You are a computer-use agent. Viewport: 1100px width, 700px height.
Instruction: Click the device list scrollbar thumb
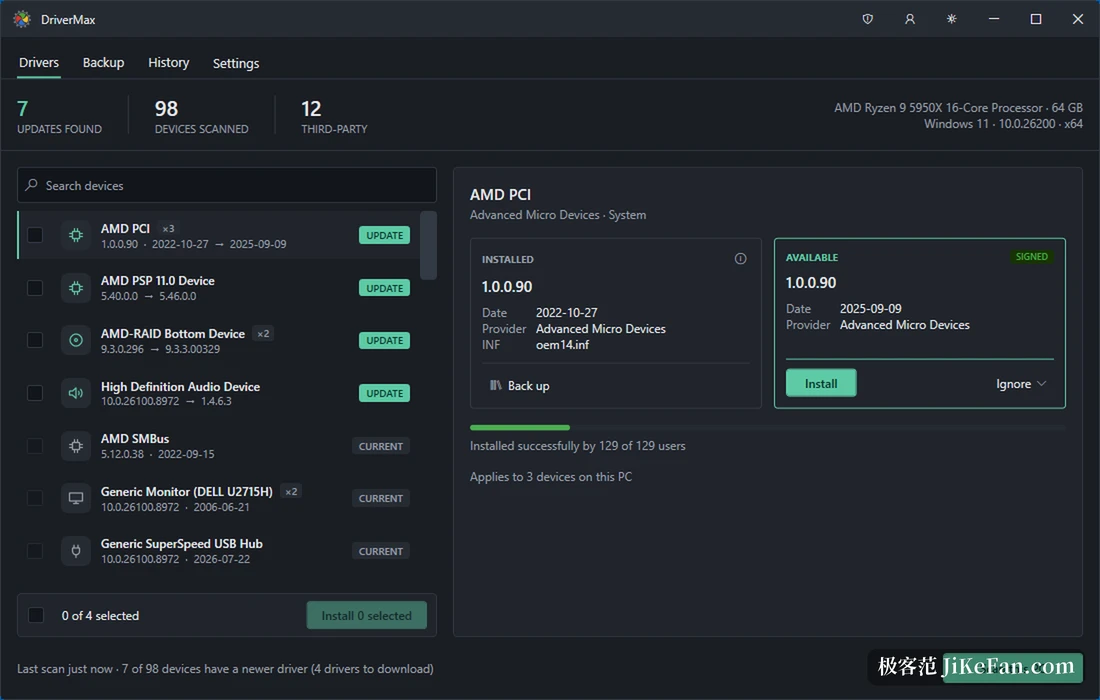[428, 245]
